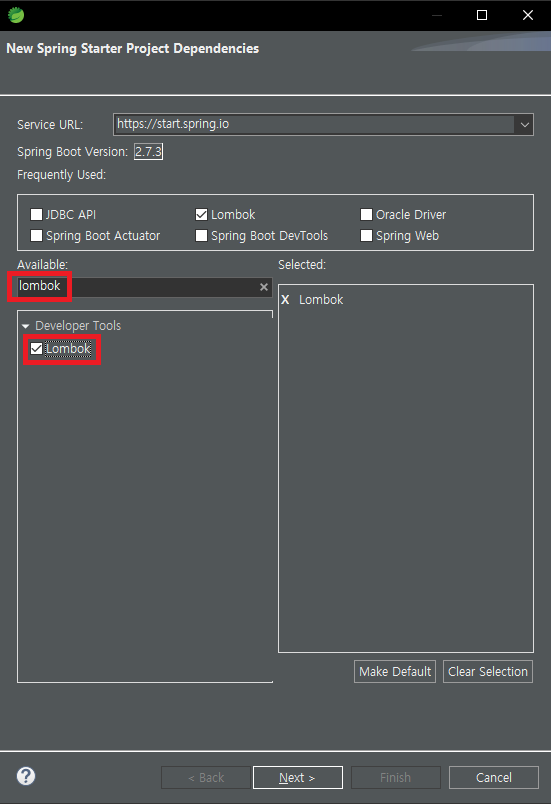The image size is (551, 804).
Task: Enable the Oracle Driver checkbox
Action: click(x=366, y=214)
